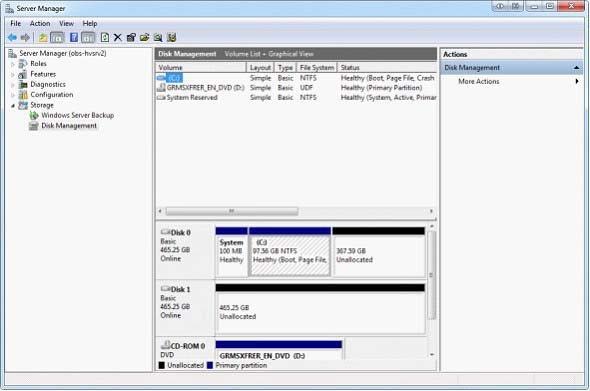This screenshot has height=391, width=590.
Task: Click the open-folder toolbar icon
Action: point(144,38)
